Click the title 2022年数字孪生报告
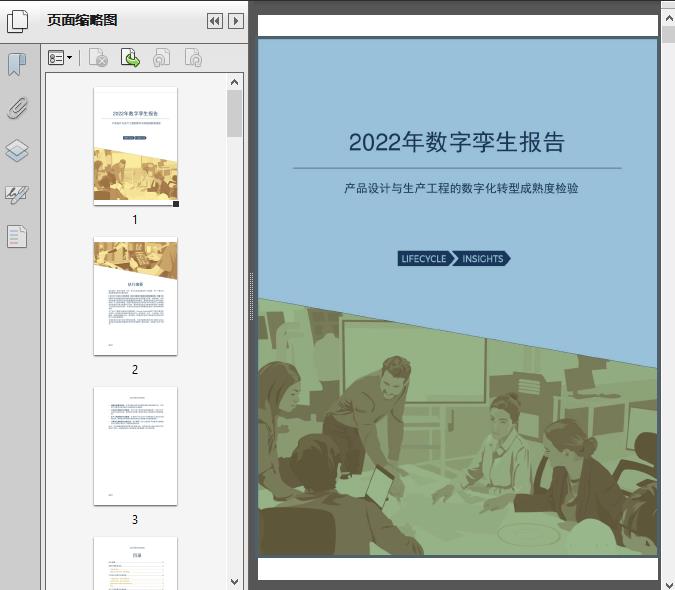Viewport: 675px width, 590px height. tap(457, 142)
